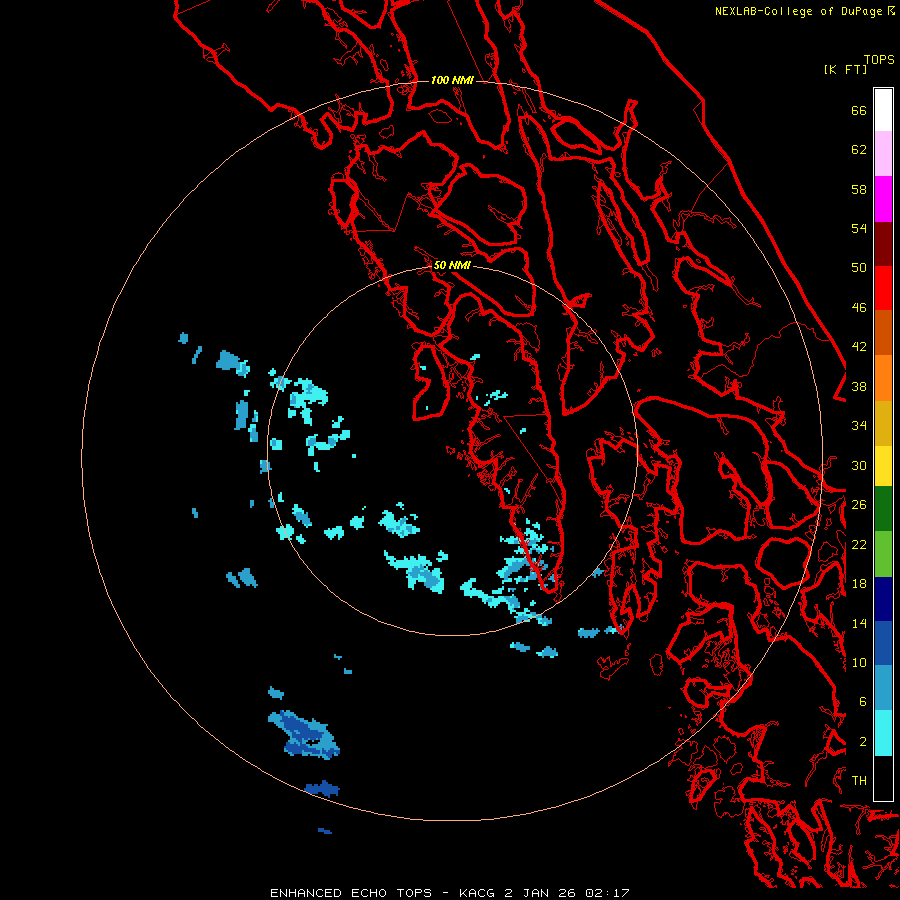
Task: Click the legend value 54
Action: 859,228
